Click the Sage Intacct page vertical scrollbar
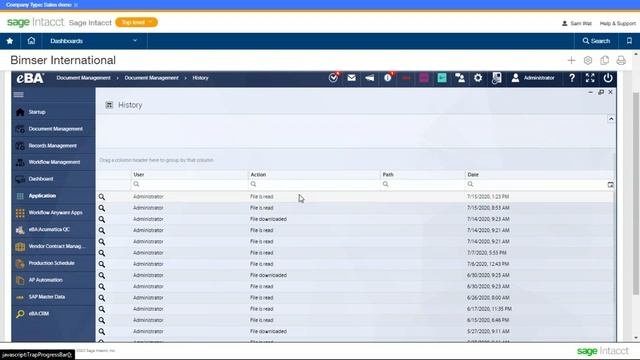 coord(636,193)
